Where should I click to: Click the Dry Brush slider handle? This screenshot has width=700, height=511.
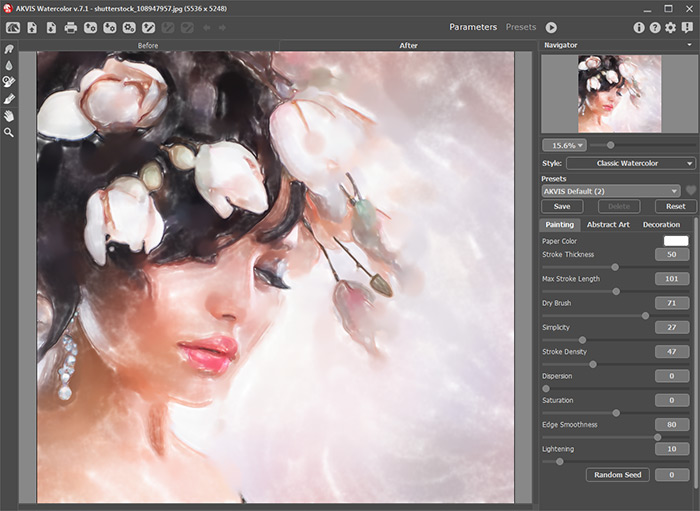tap(645, 316)
